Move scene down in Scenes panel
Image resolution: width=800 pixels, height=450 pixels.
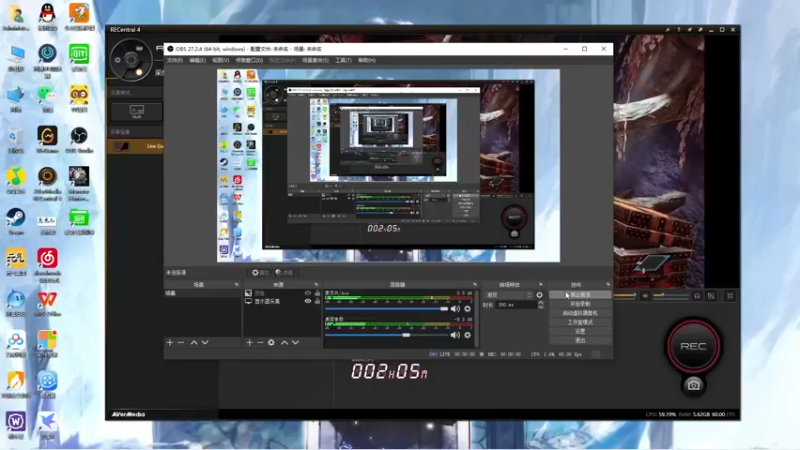pos(205,342)
